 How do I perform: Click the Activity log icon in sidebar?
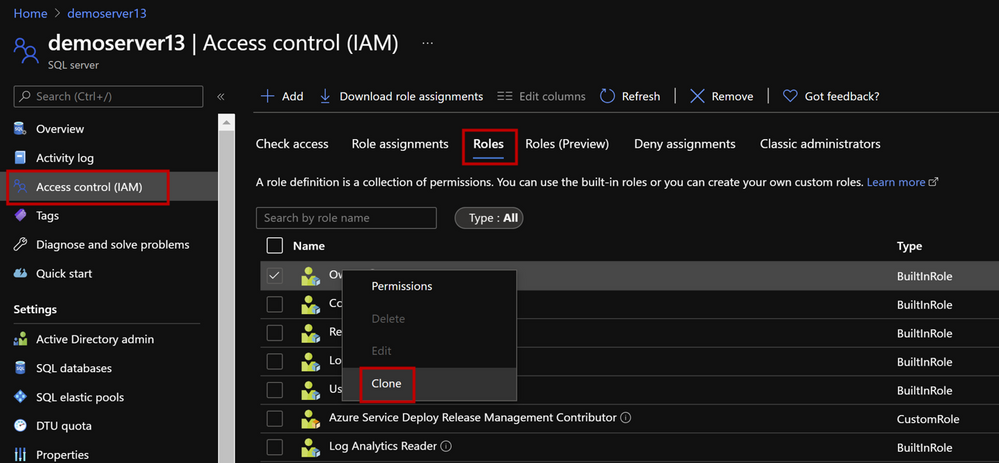click(20, 158)
